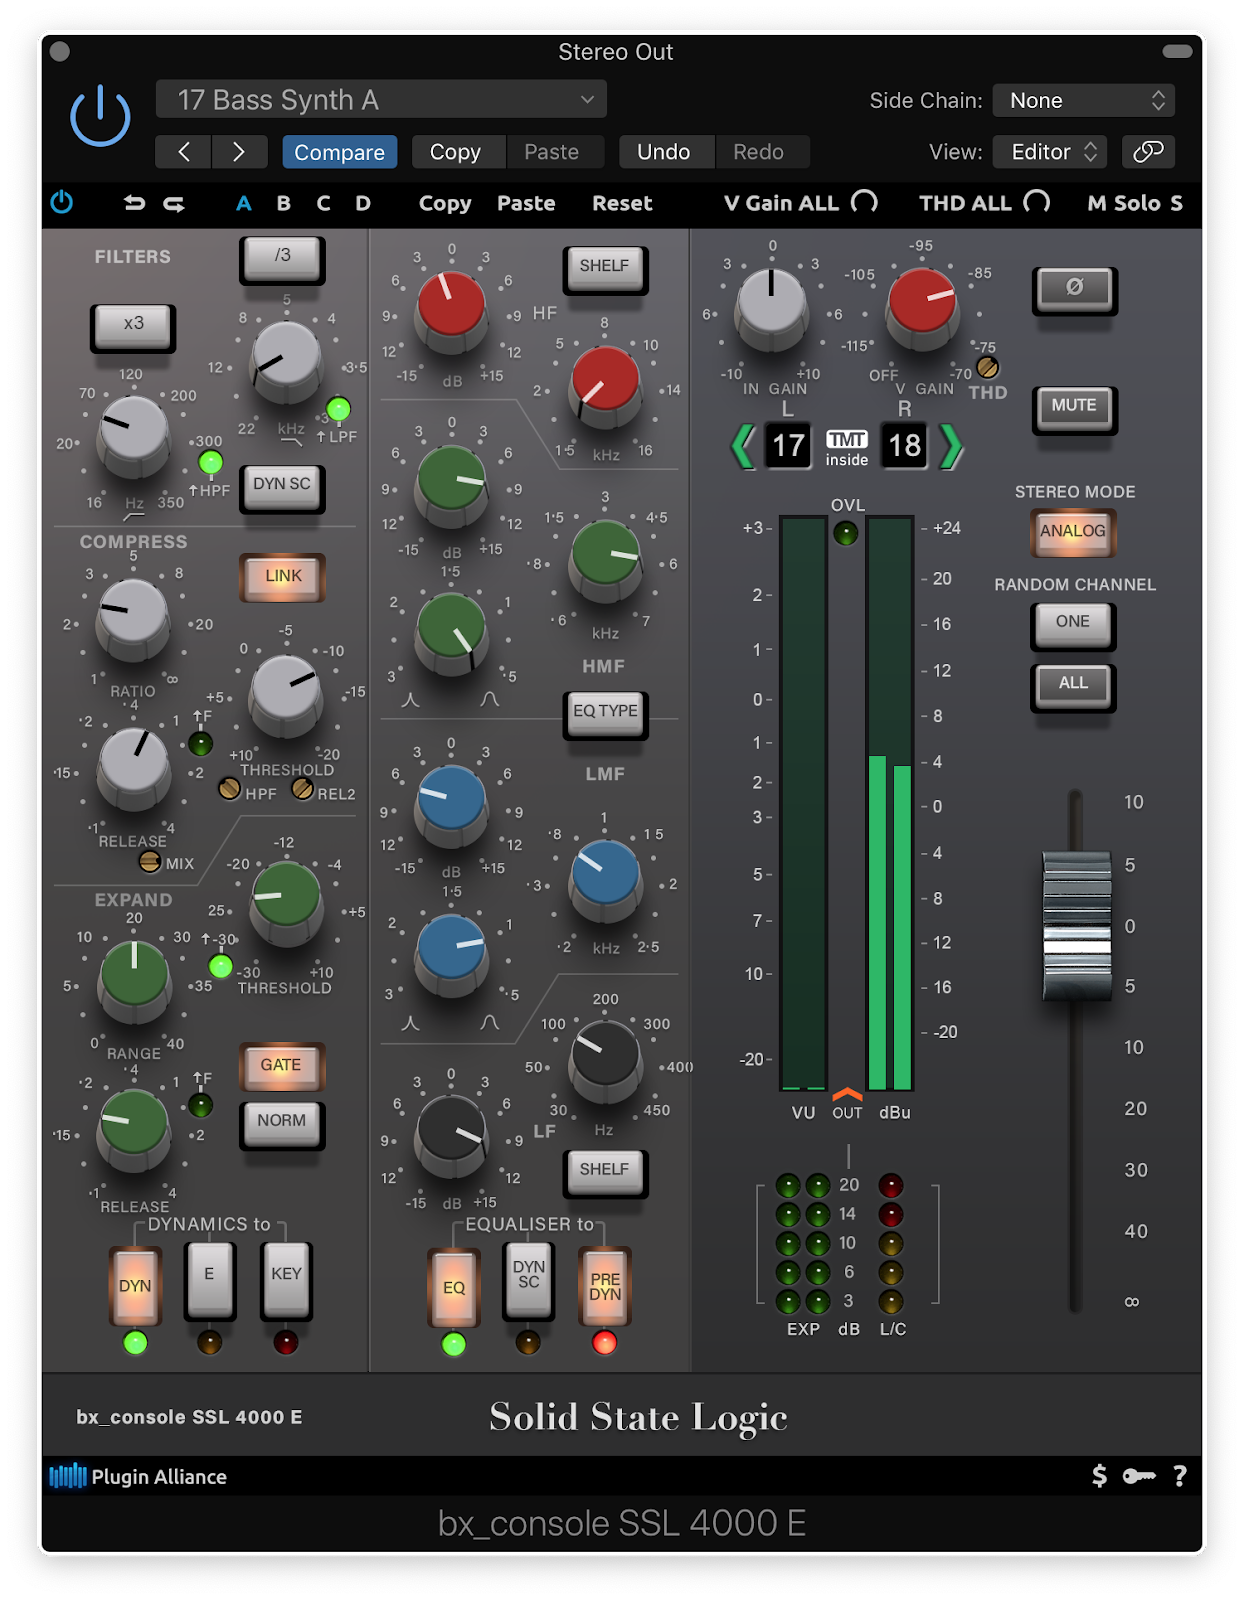Select previous TMT channel green arrow
Screen dimensions: 1244x1600
(743, 446)
